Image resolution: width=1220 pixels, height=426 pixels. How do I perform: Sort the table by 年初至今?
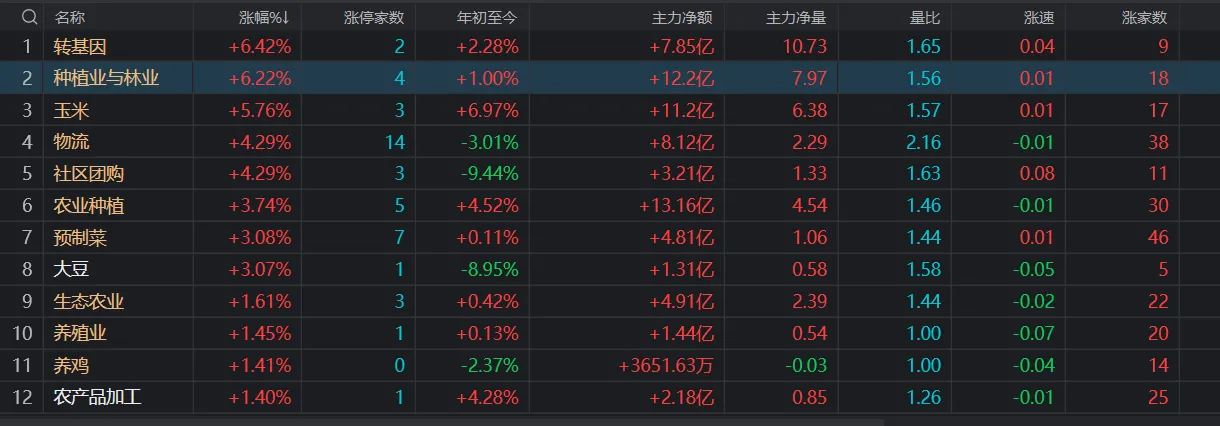487,17
